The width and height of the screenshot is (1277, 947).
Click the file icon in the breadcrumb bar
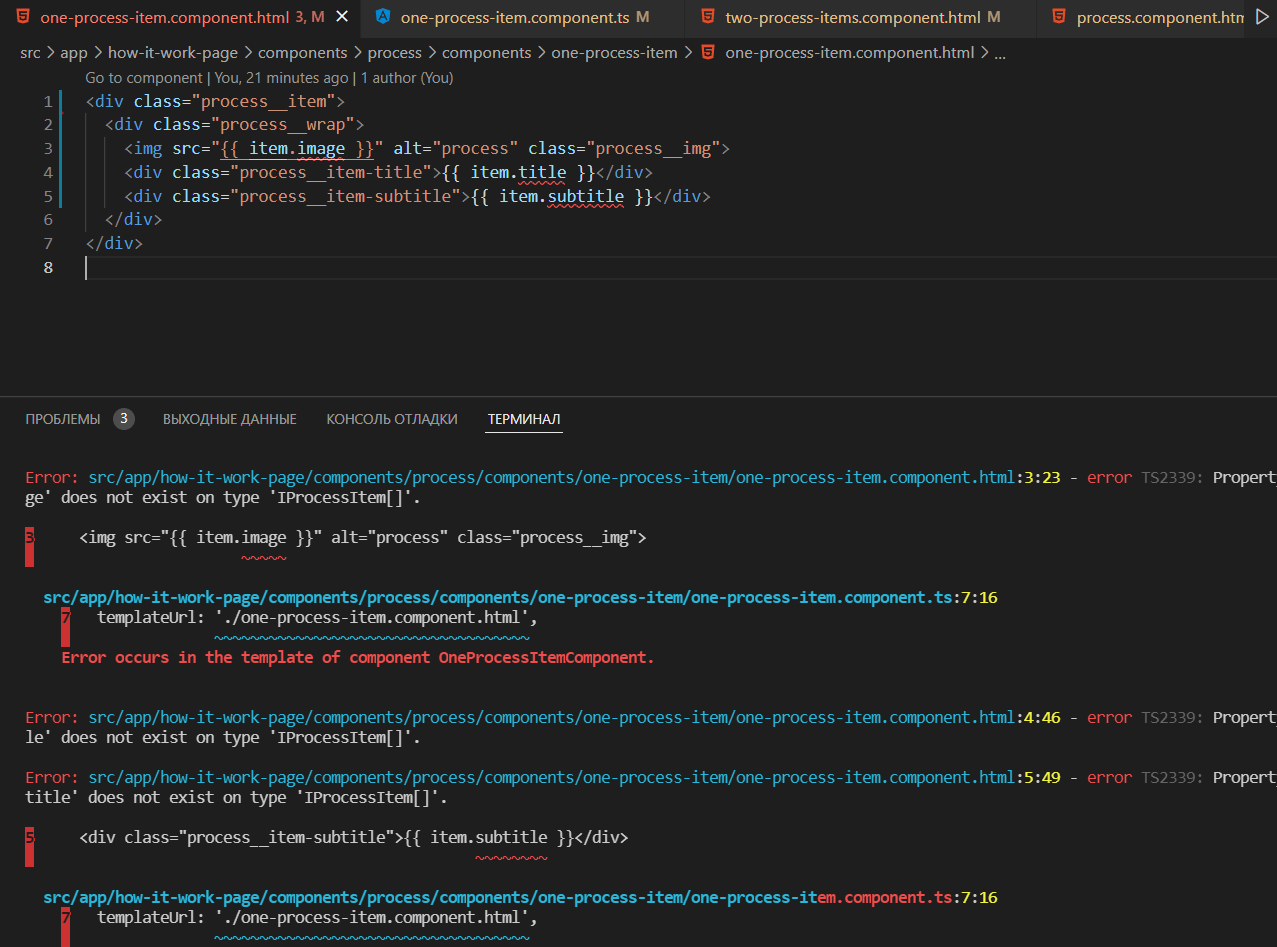click(708, 52)
